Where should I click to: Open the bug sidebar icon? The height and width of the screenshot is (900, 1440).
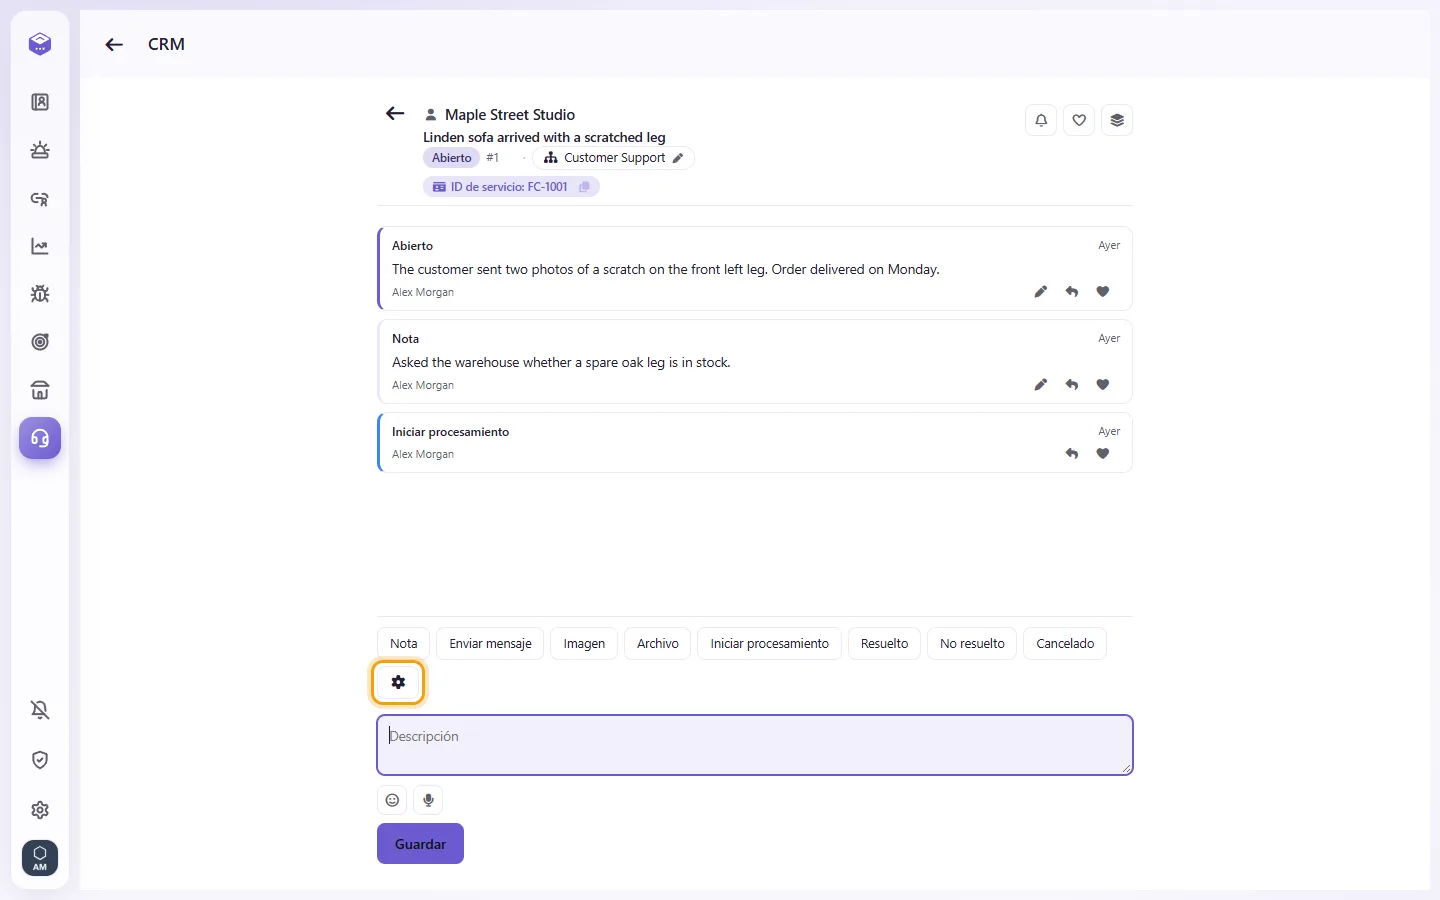click(x=40, y=294)
